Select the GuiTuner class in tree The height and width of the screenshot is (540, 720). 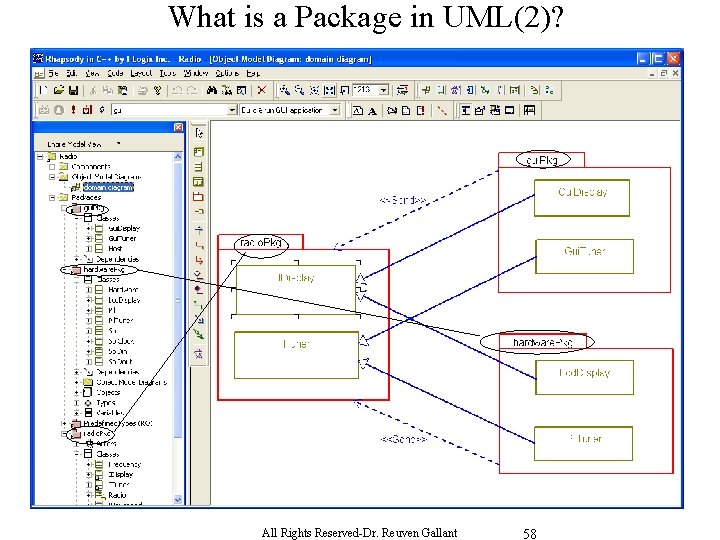click(122, 238)
